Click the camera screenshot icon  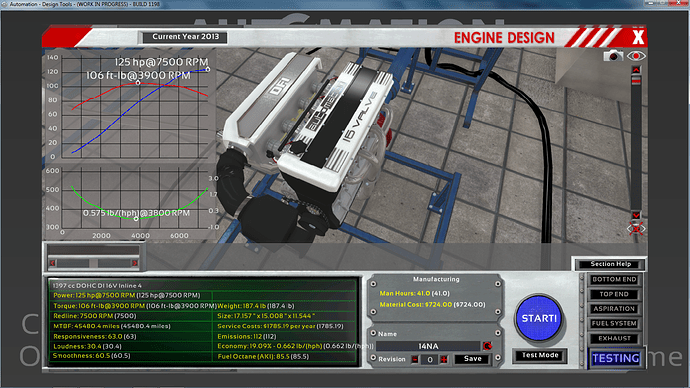613,56
